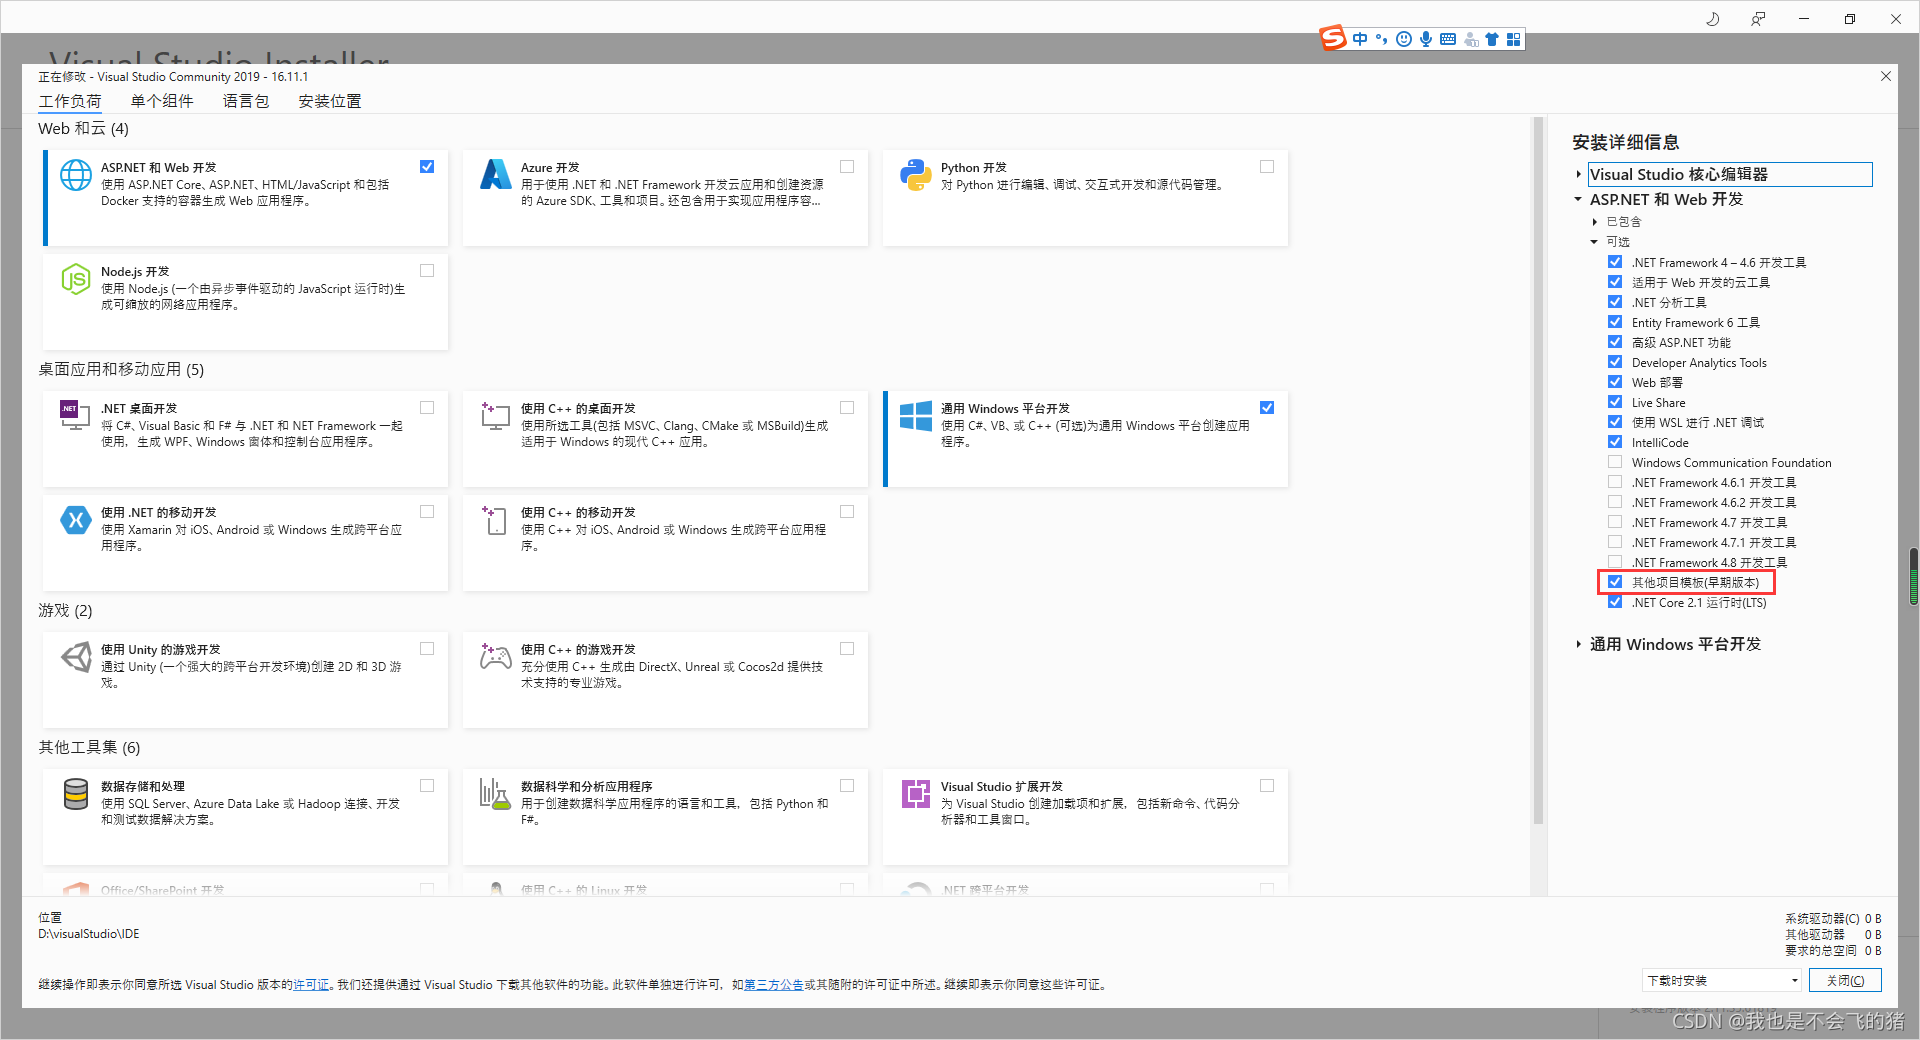Check .NET Framework 4.7 开发工具 option
Screen dimensions: 1920x1040
(x=1615, y=522)
